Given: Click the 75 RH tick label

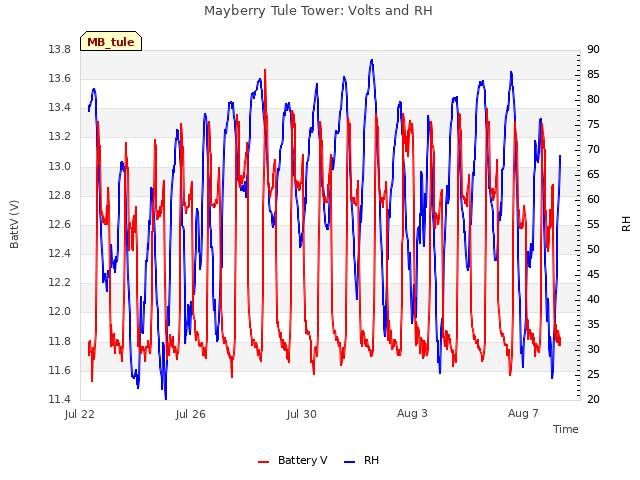Looking at the screenshot, I should (x=593, y=124).
